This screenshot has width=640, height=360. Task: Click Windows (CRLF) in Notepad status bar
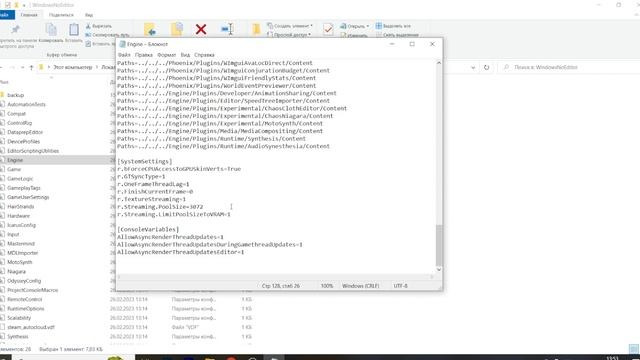[360, 286]
